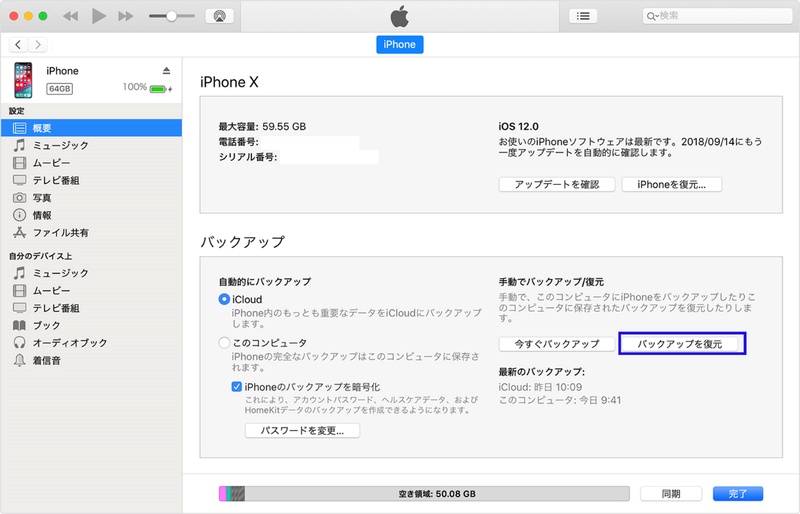Click the rewind playback button
This screenshot has width=800, height=514.
coord(70,16)
